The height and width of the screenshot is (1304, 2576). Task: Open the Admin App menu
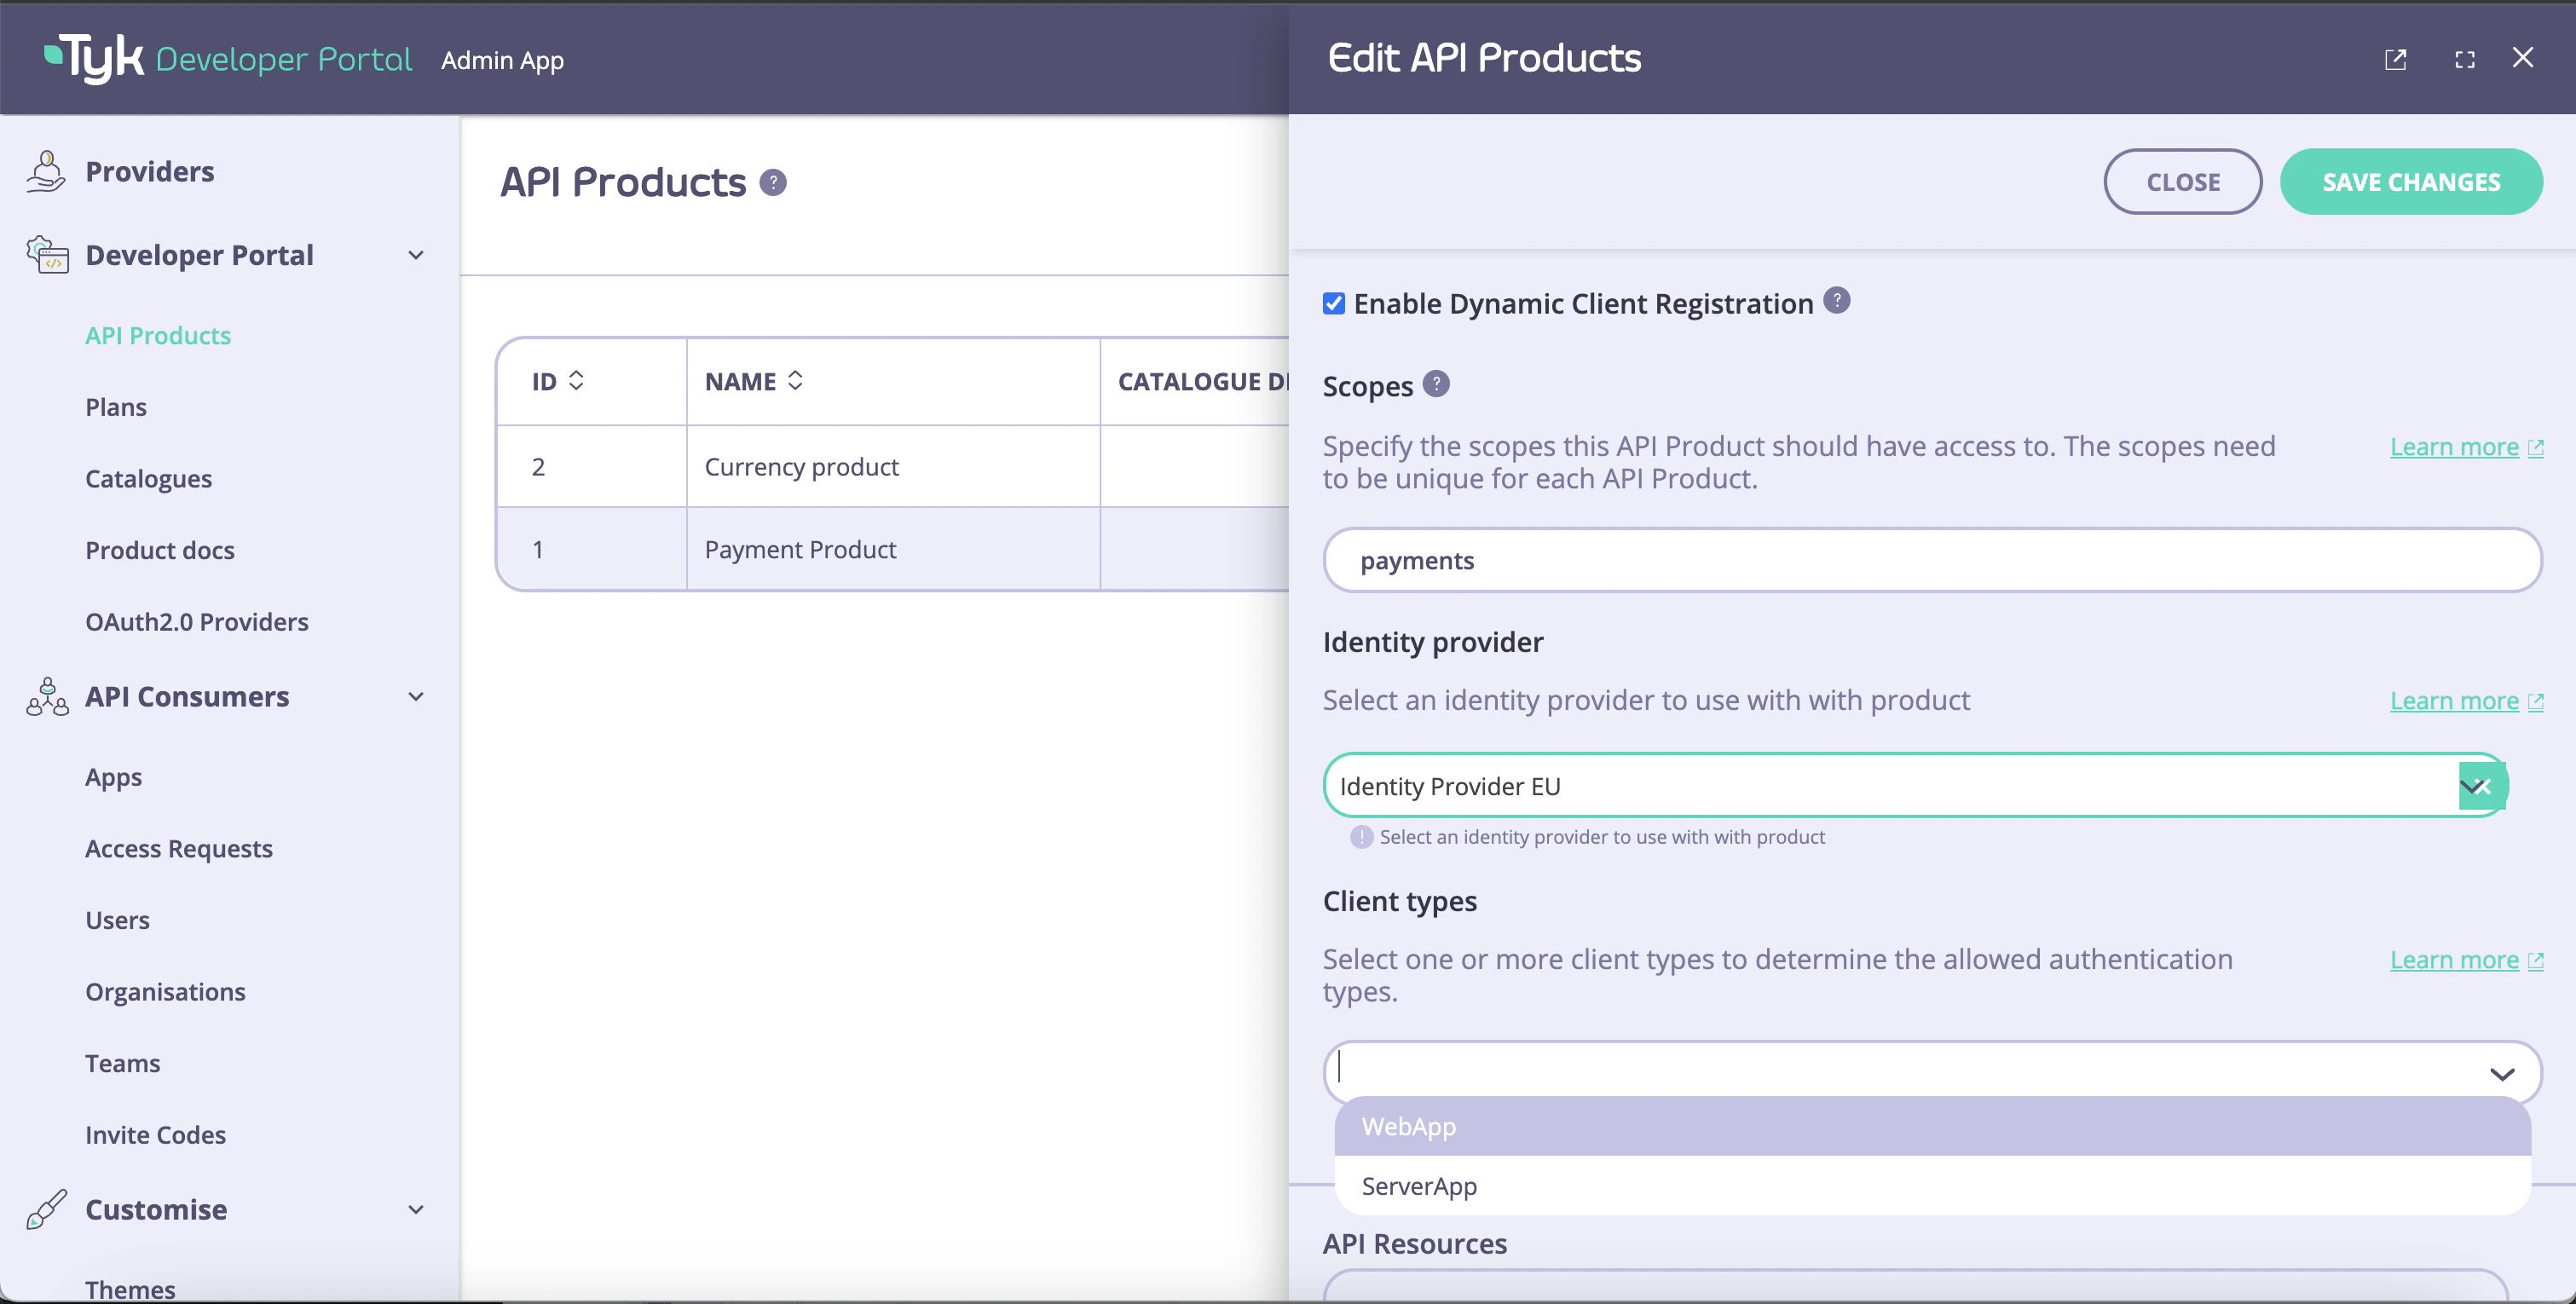[502, 60]
